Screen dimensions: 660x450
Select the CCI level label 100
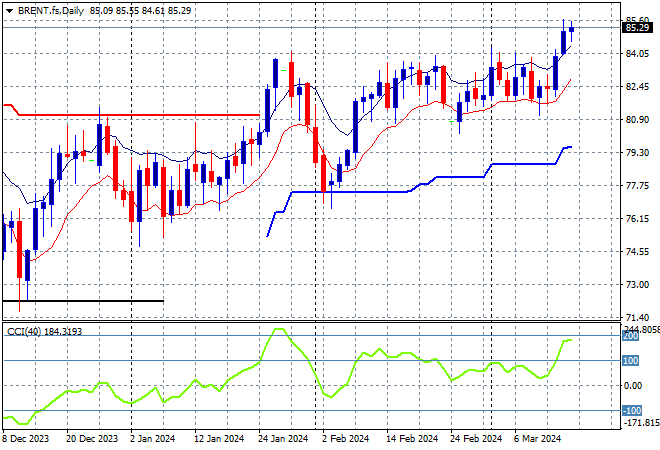click(631, 361)
